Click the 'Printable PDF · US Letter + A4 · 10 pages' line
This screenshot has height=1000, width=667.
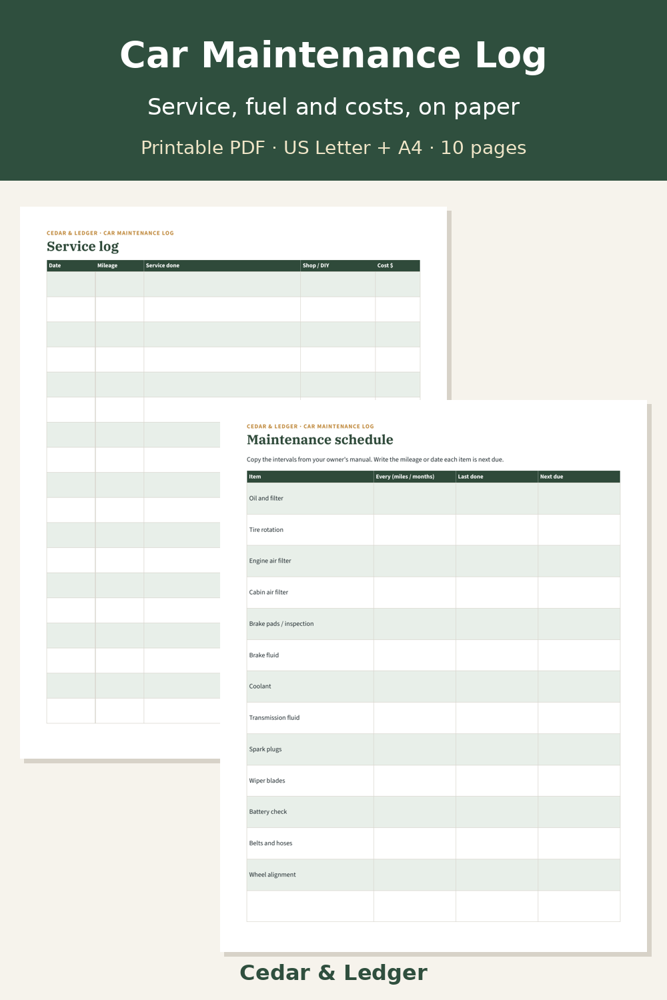(x=333, y=148)
